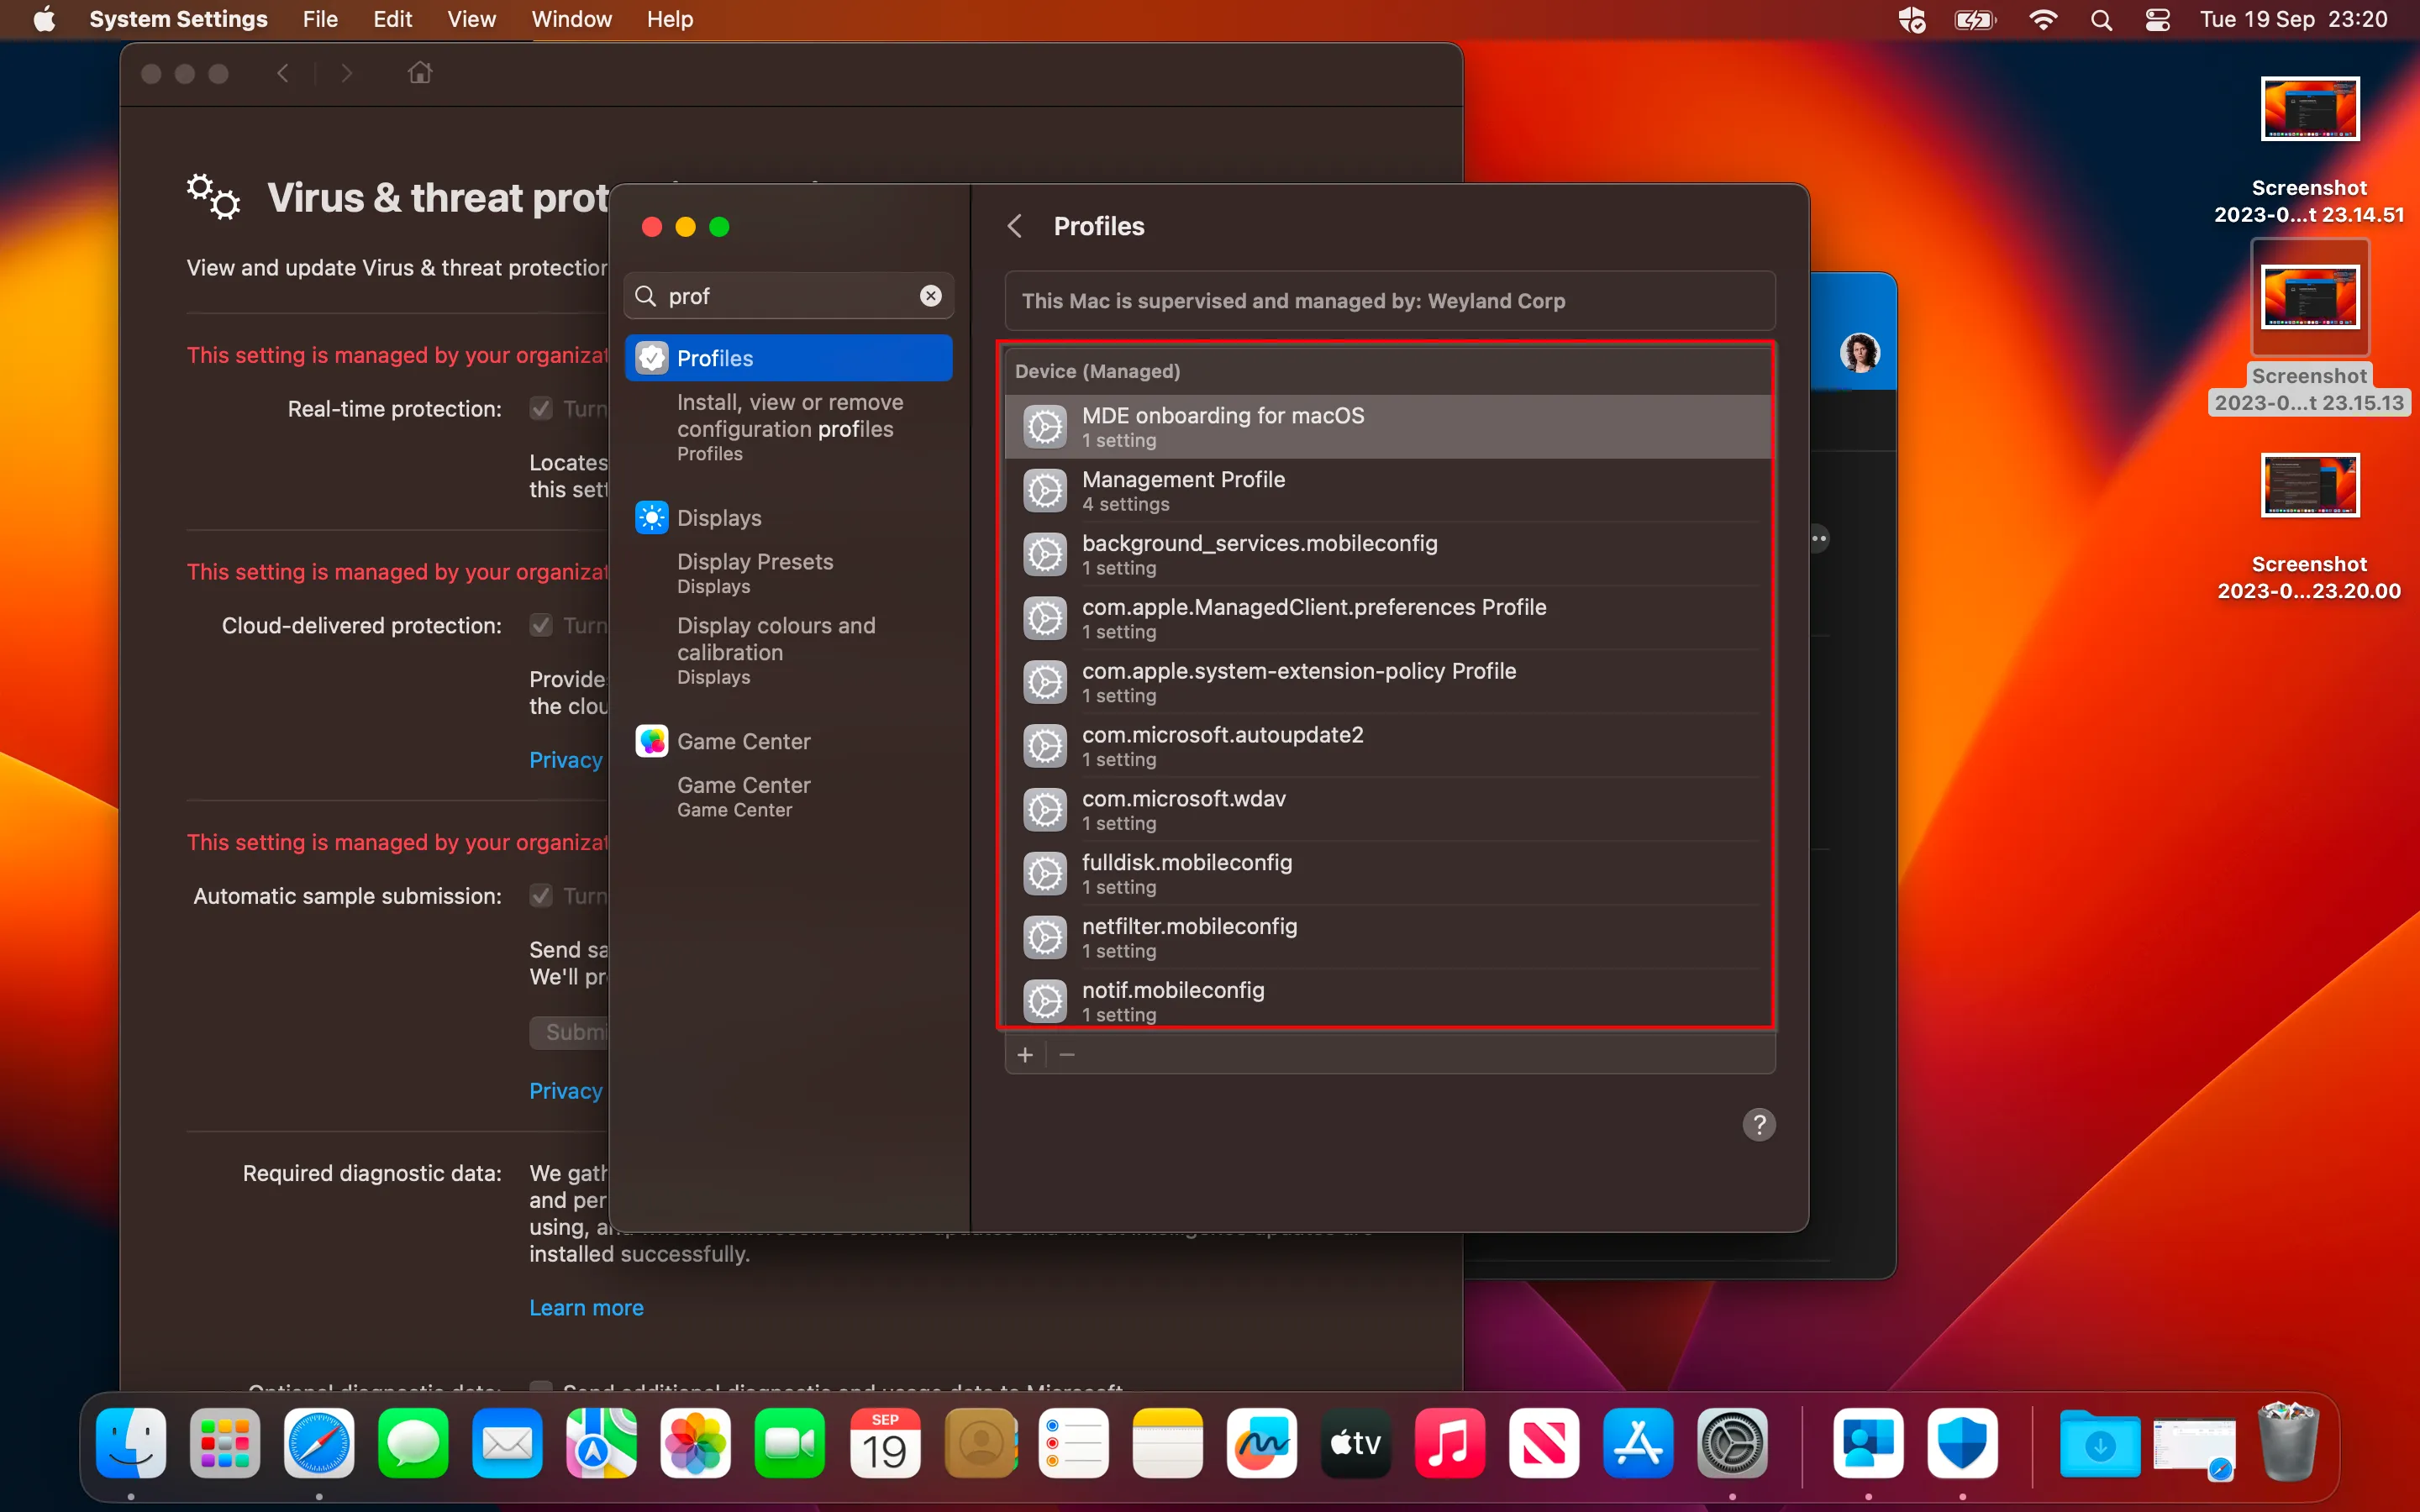Open Messages from the Dock
Viewport: 2420px width, 1512px height.
413,1443
